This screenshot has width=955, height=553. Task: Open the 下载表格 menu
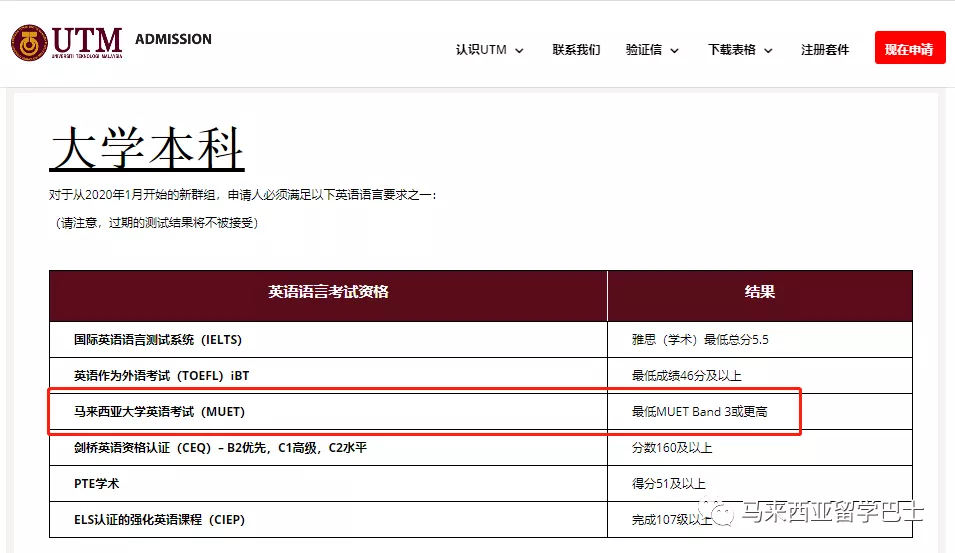(x=731, y=50)
